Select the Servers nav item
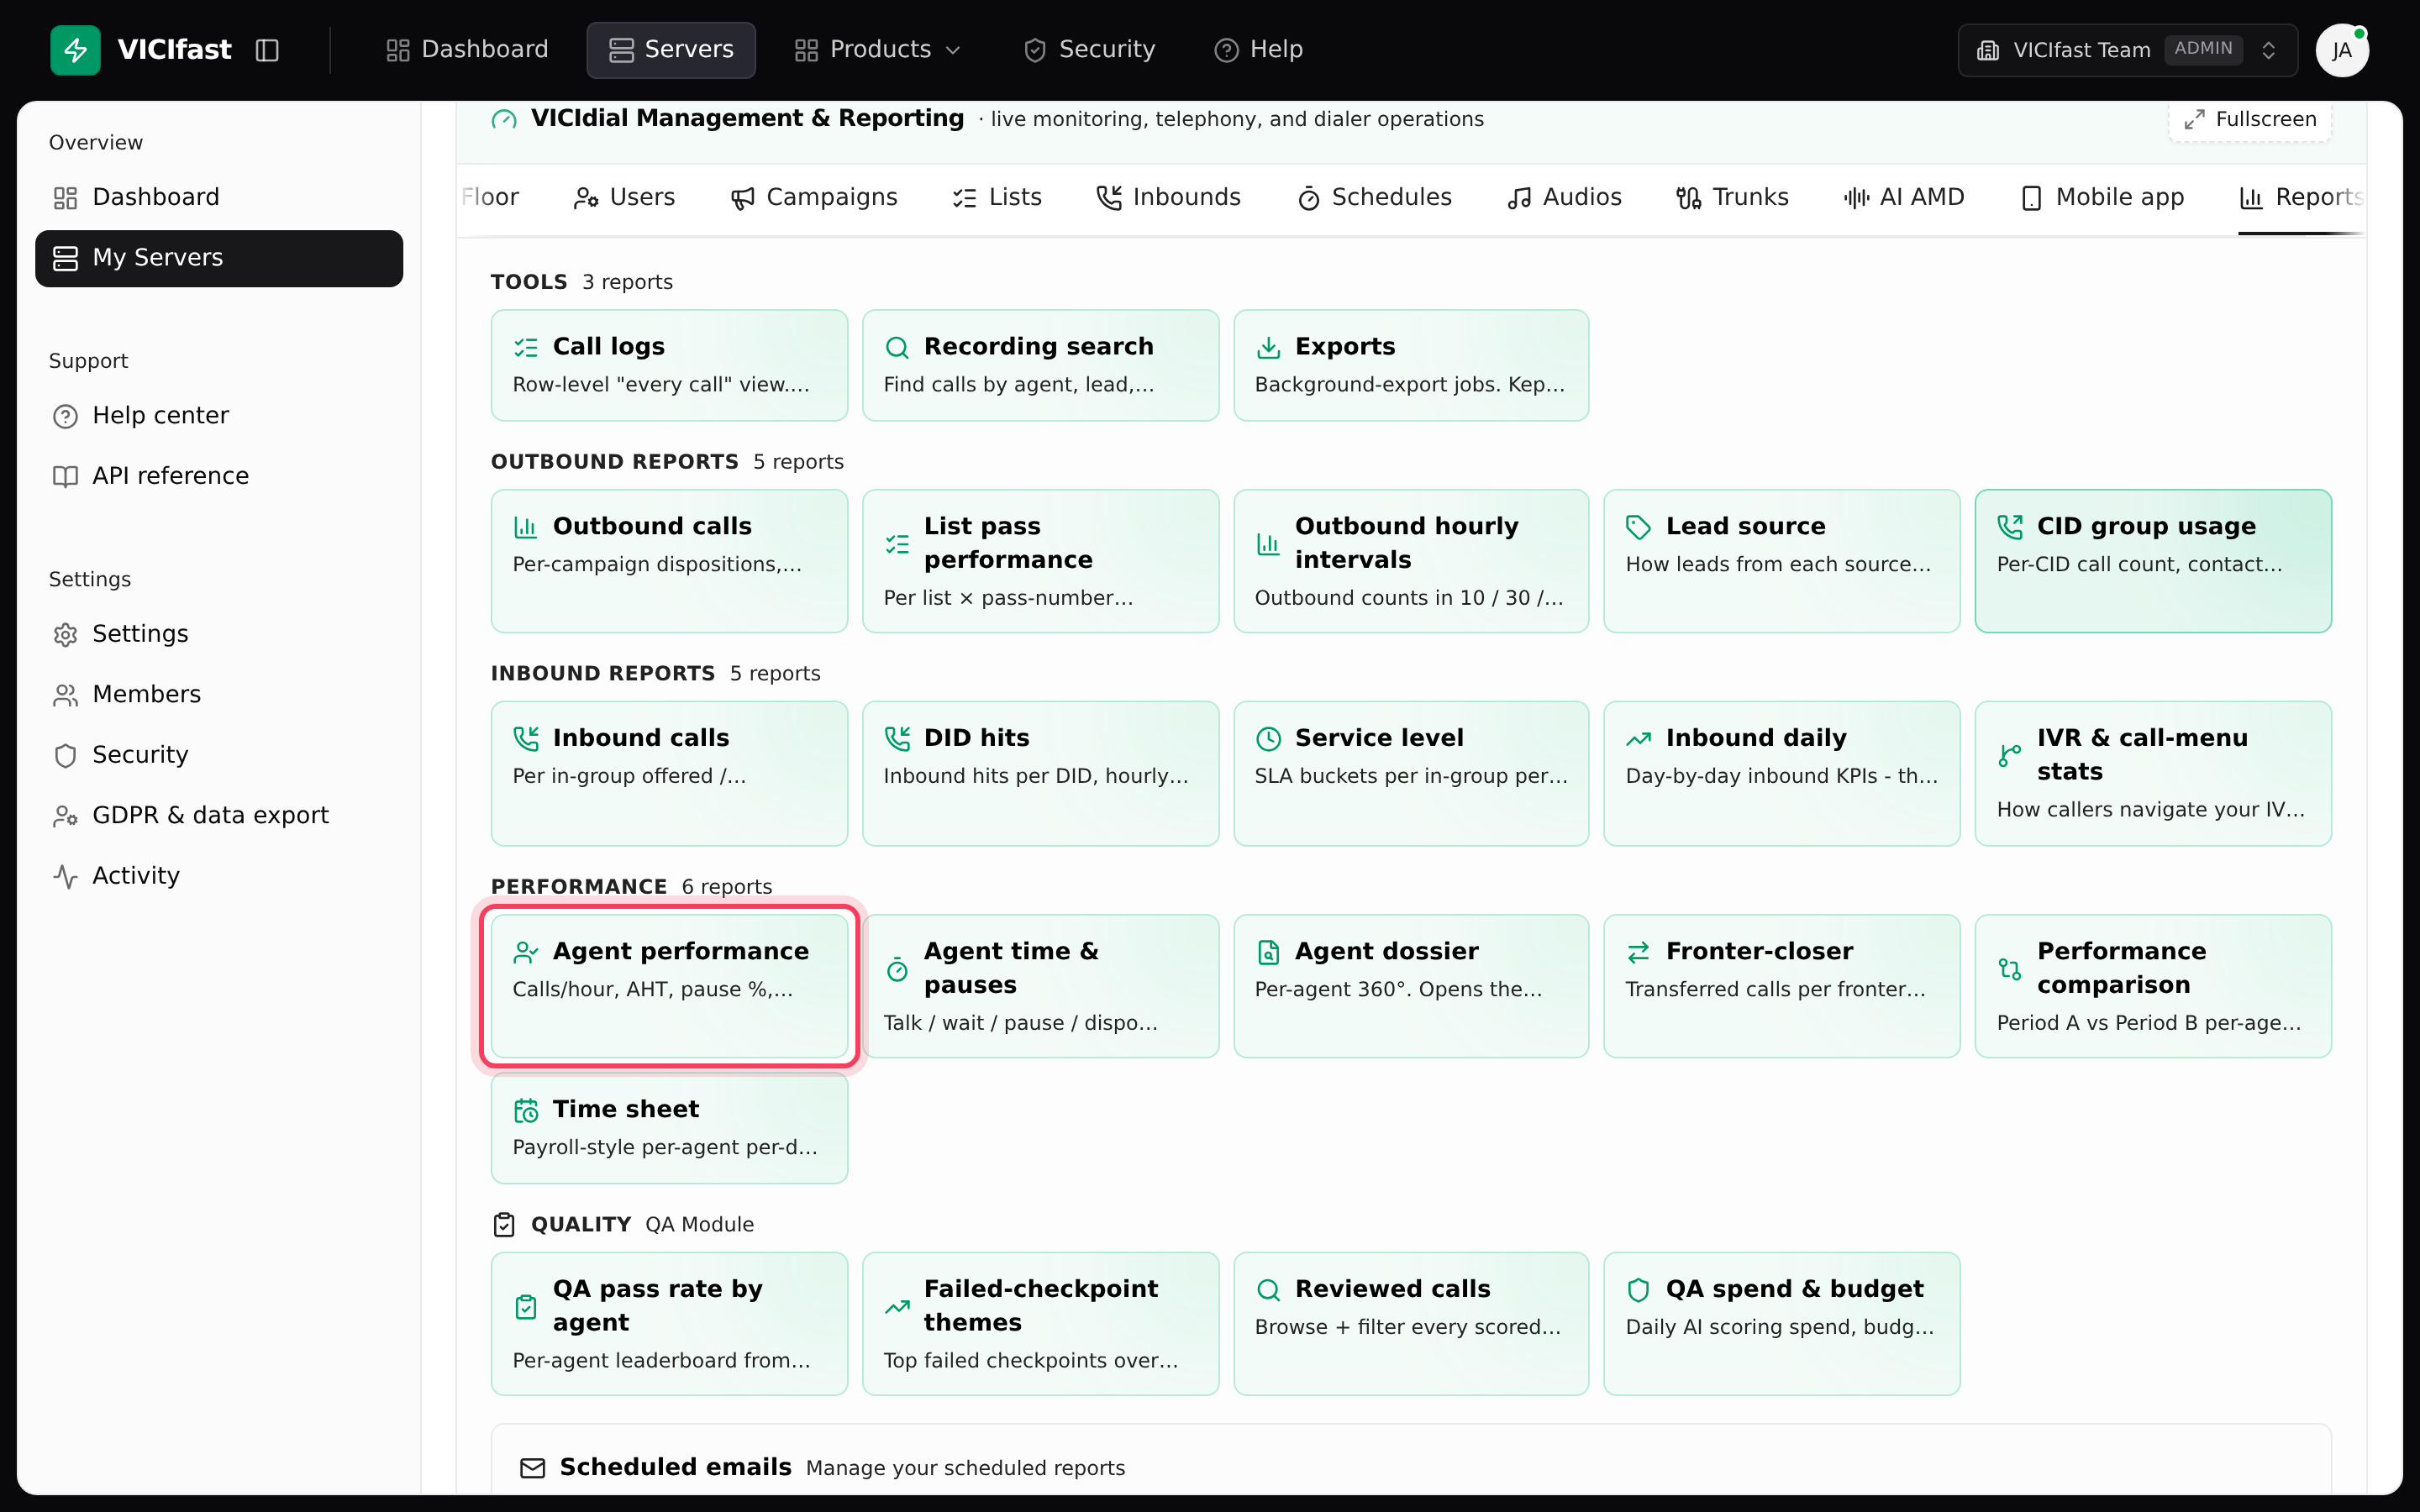Image resolution: width=2420 pixels, height=1512 pixels. coord(671,50)
